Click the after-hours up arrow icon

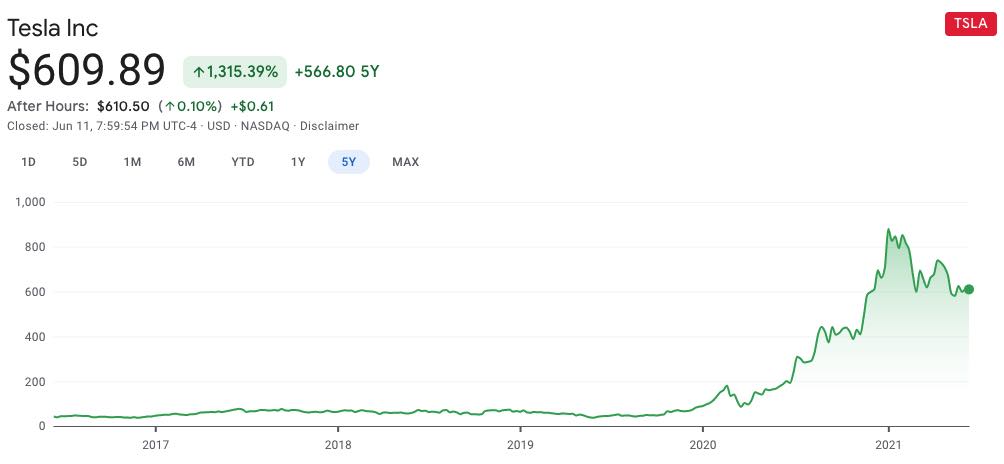pos(170,106)
